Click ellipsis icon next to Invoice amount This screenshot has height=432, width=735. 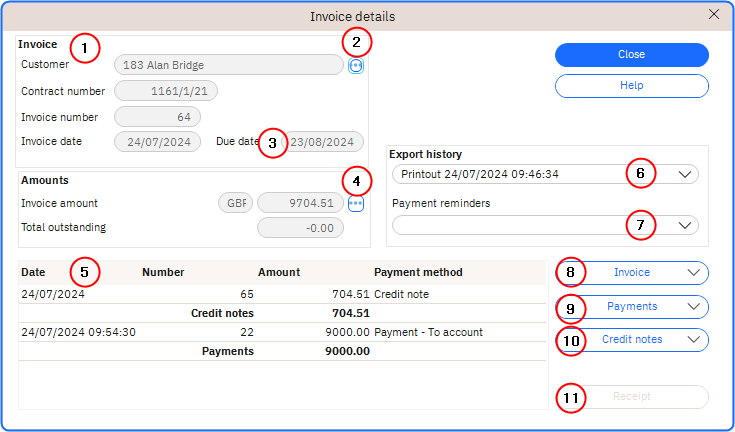(x=356, y=203)
